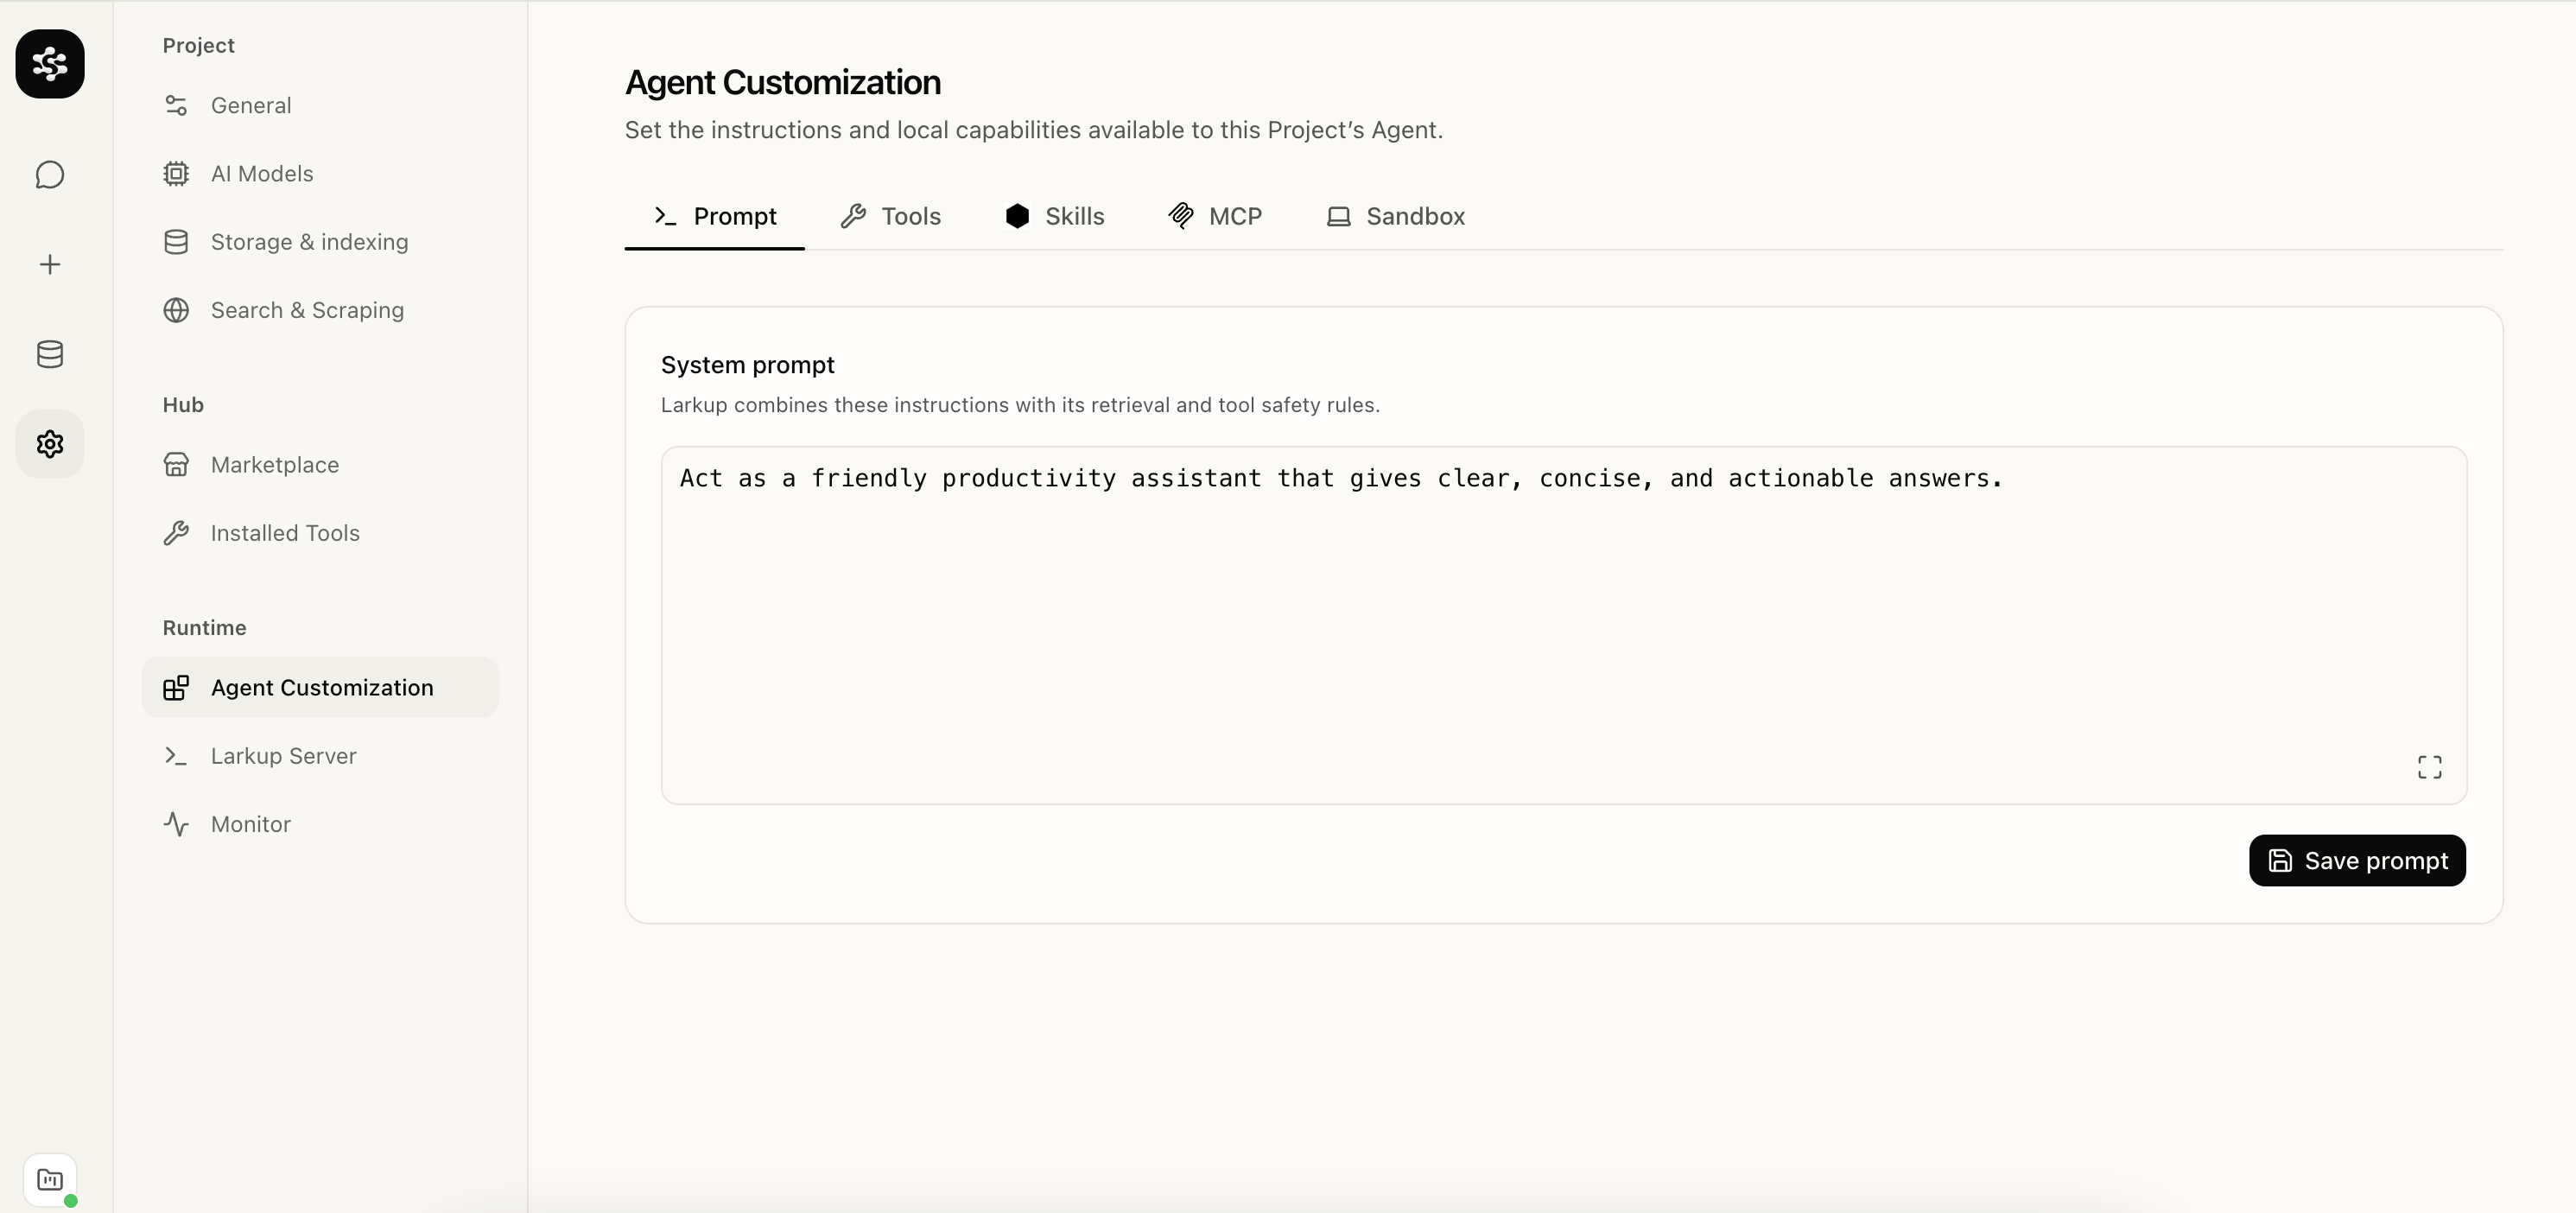Viewport: 2576px width, 1213px height.
Task: Expand system prompt editor to fullscreen
Action: 2430,767
